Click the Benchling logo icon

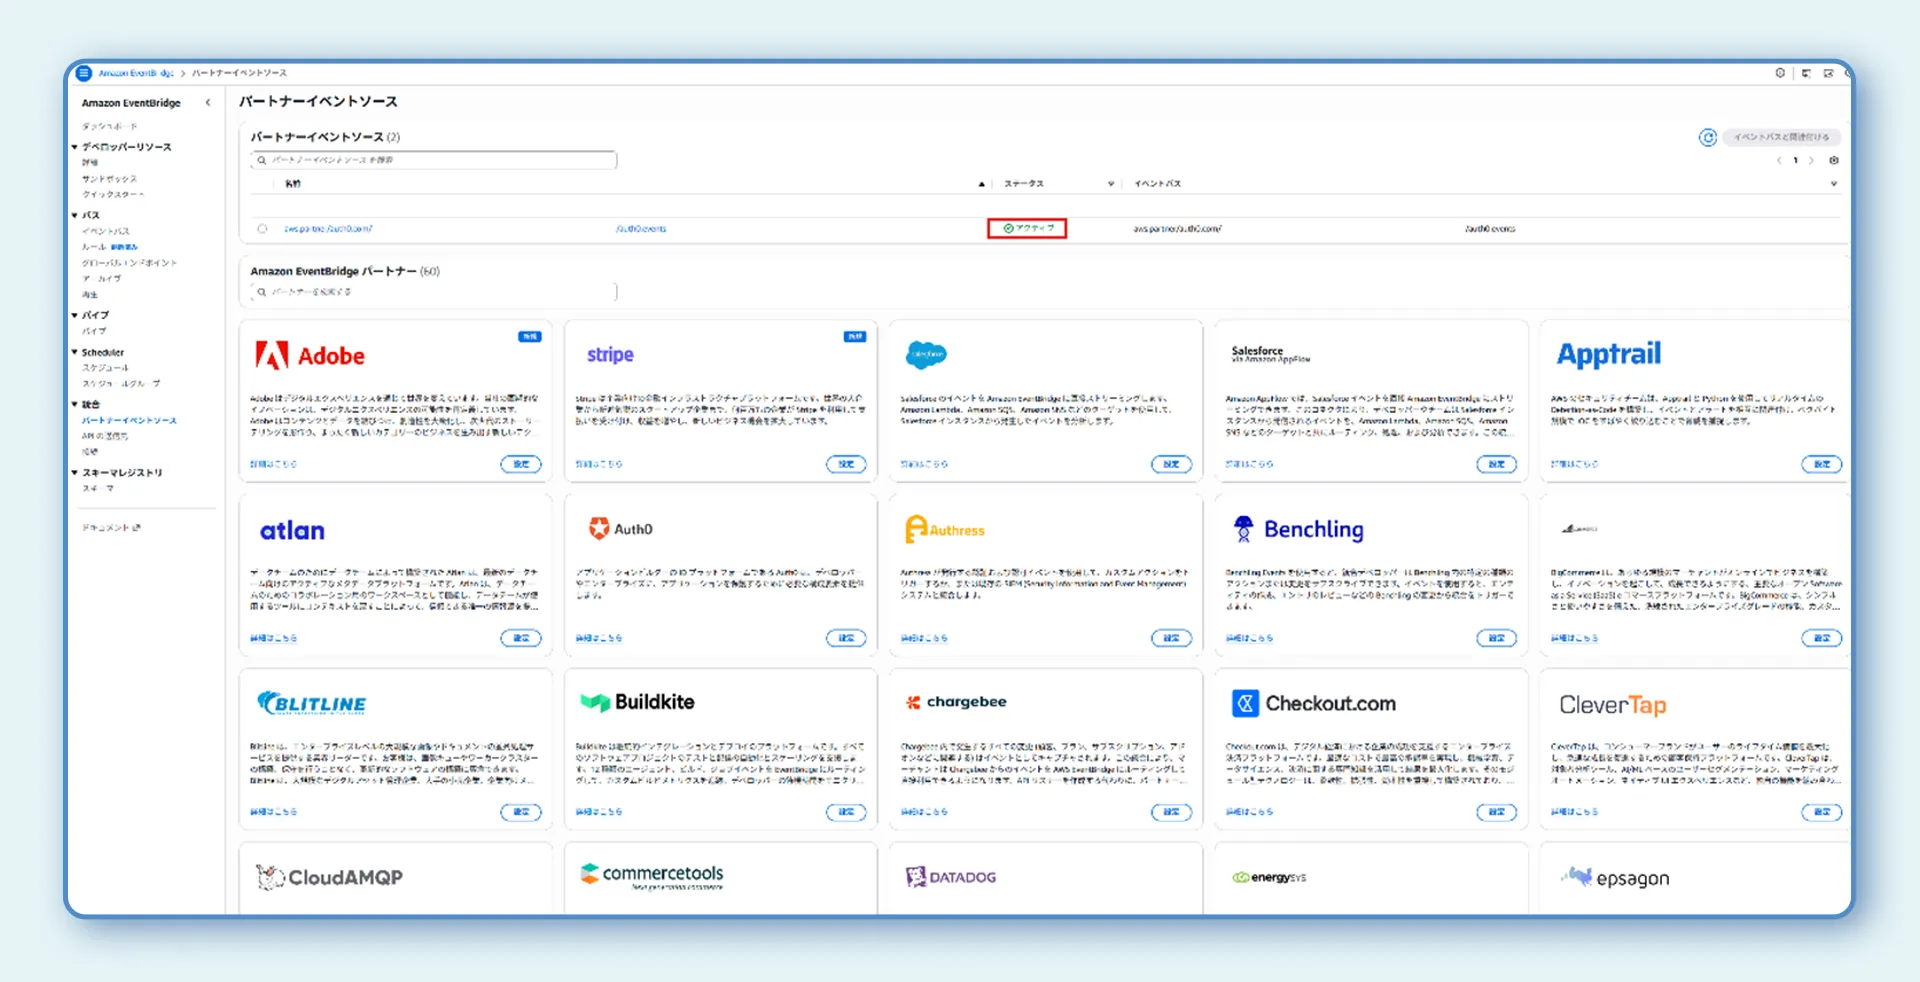(1243, 529)
